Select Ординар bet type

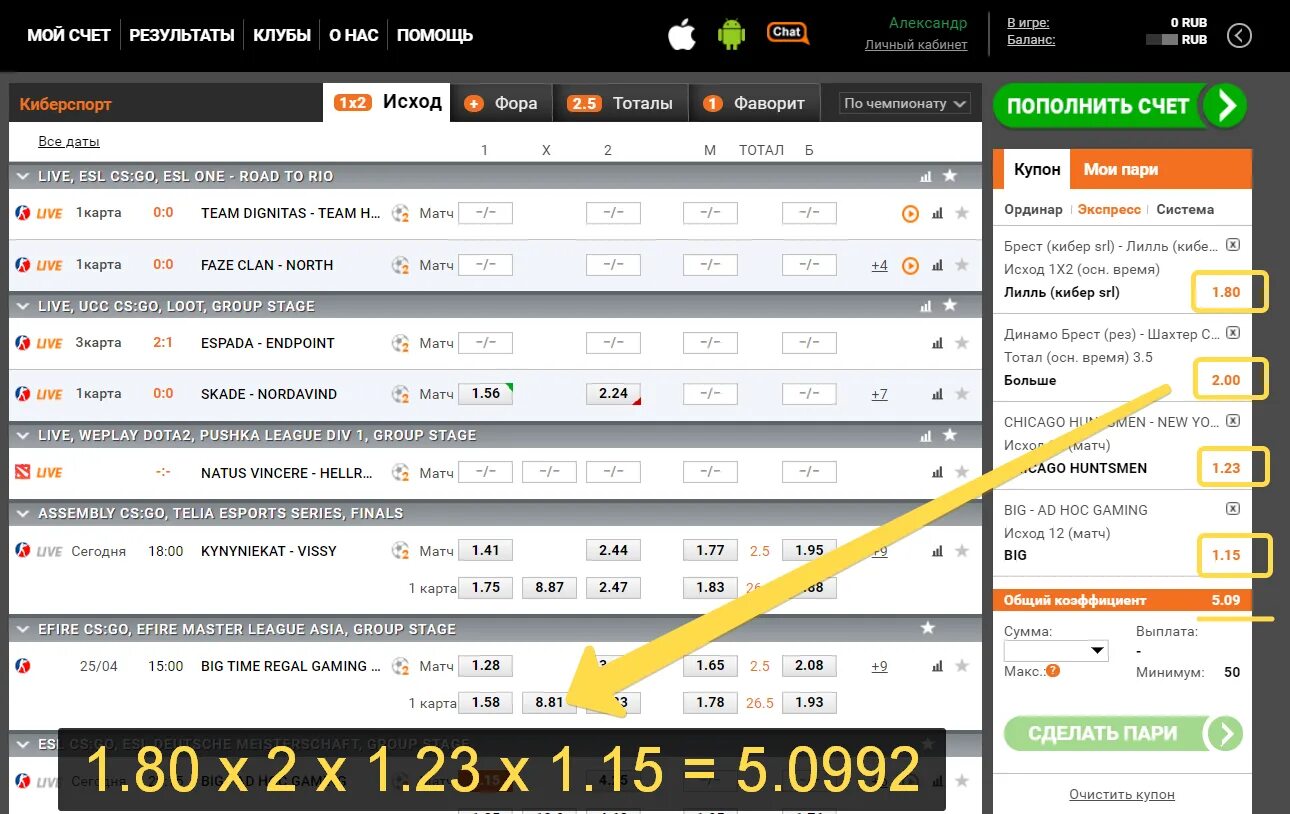(1033, 210)
